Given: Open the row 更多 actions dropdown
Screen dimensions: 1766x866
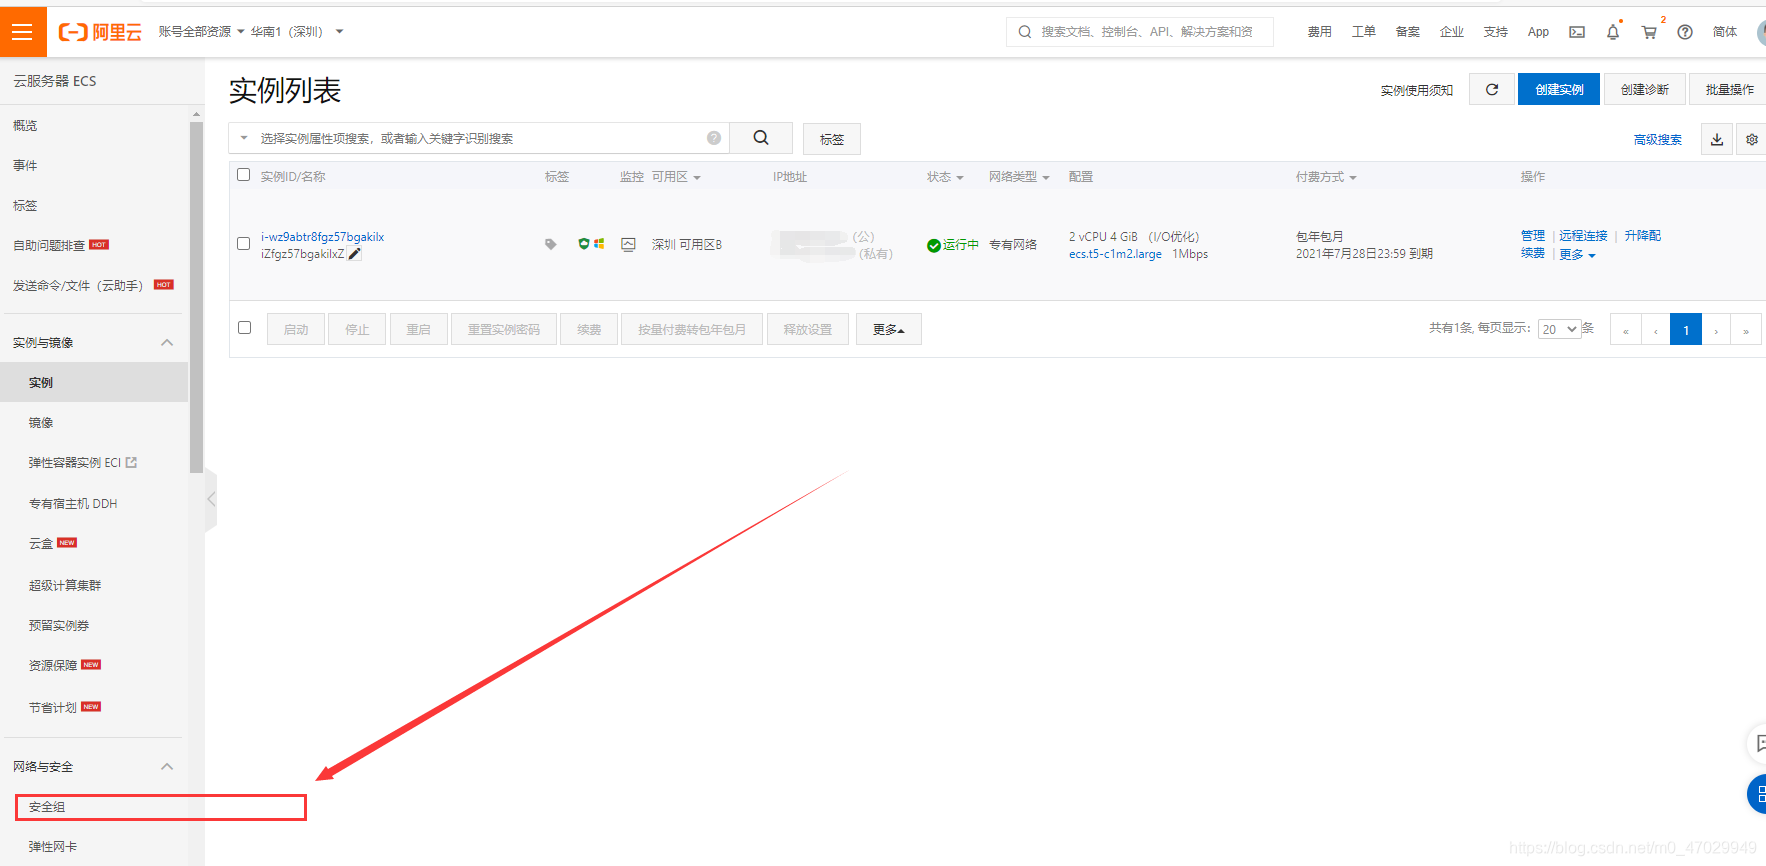Looking at the screenshot, I should tap(1577, 255).
